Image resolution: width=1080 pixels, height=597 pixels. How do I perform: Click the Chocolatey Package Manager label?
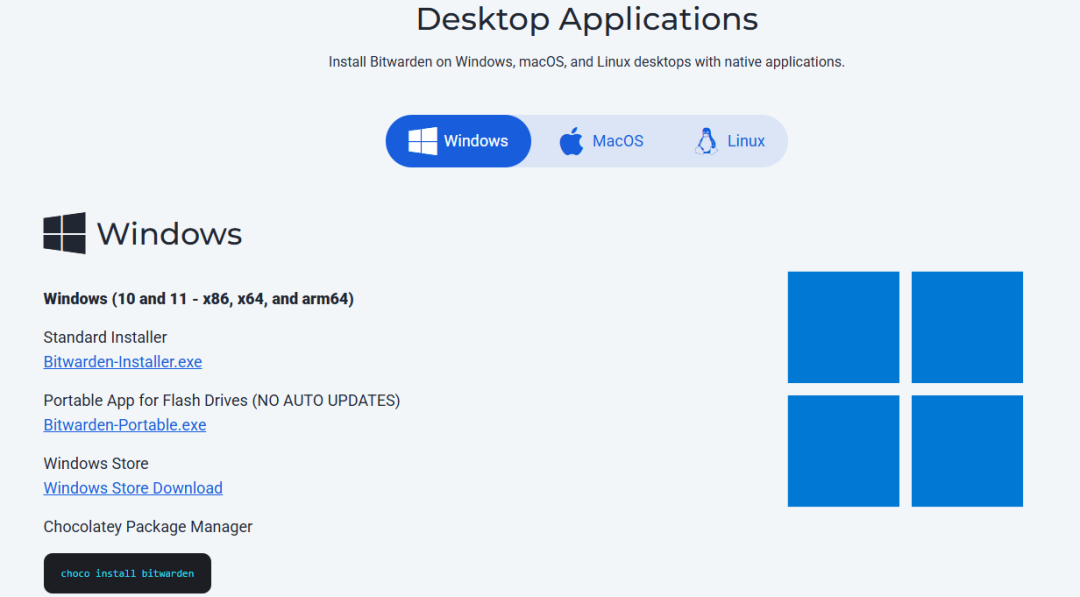click(x=148, y=527)
